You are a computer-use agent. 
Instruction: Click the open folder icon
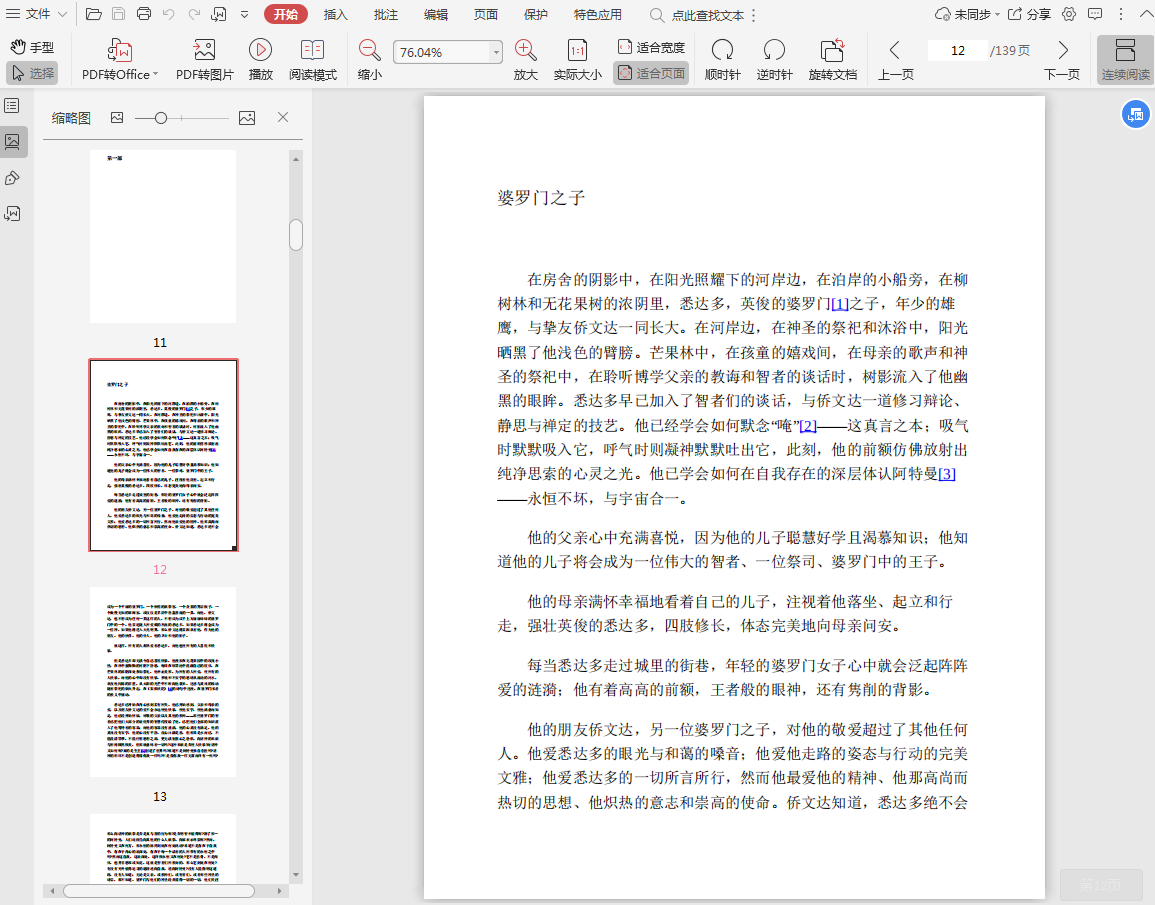pyautogui.click(x=94, y=14)
